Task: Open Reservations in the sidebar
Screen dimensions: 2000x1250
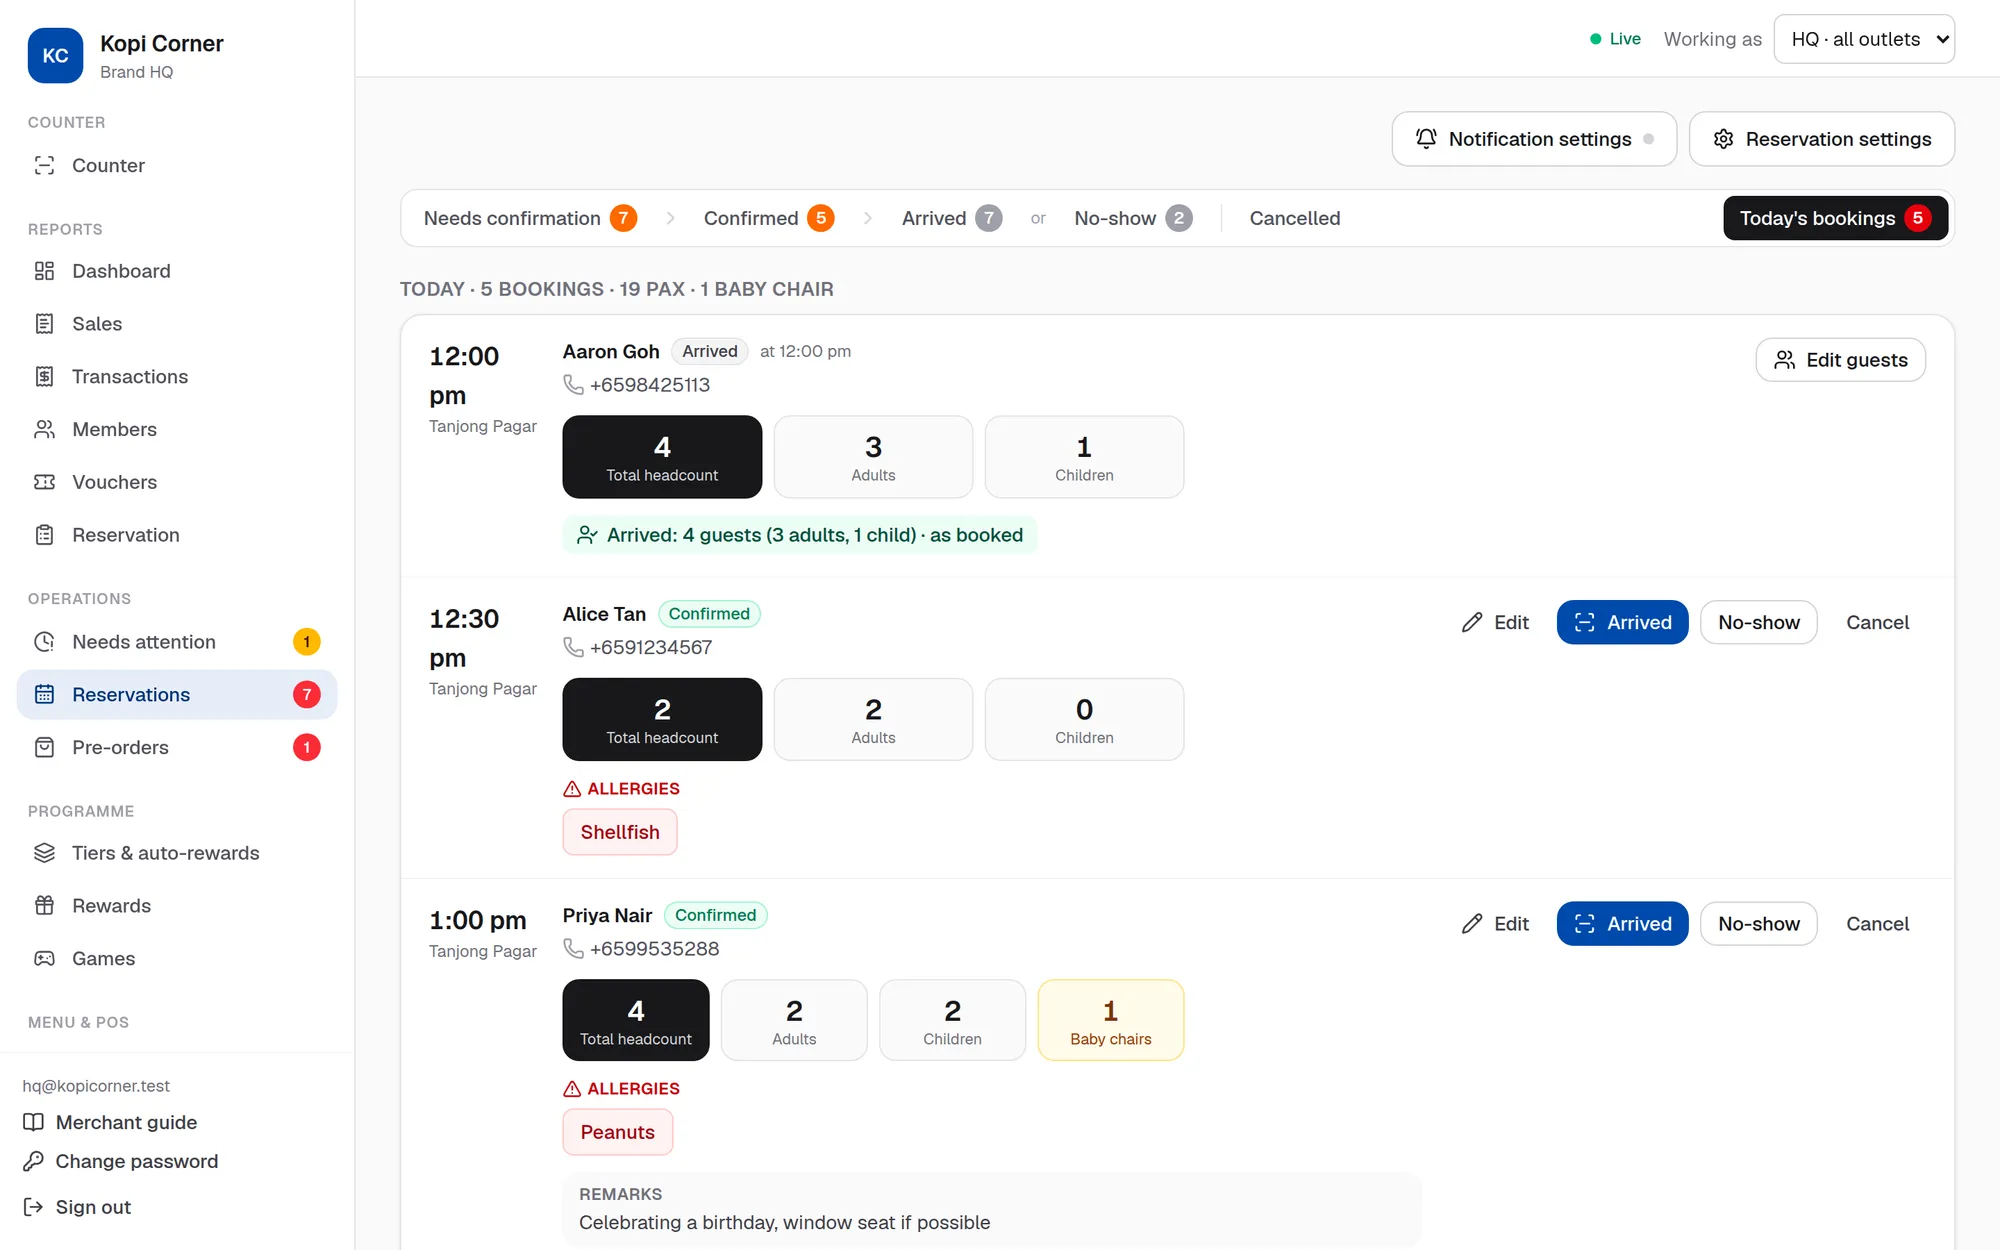Action: coord(177,695)
